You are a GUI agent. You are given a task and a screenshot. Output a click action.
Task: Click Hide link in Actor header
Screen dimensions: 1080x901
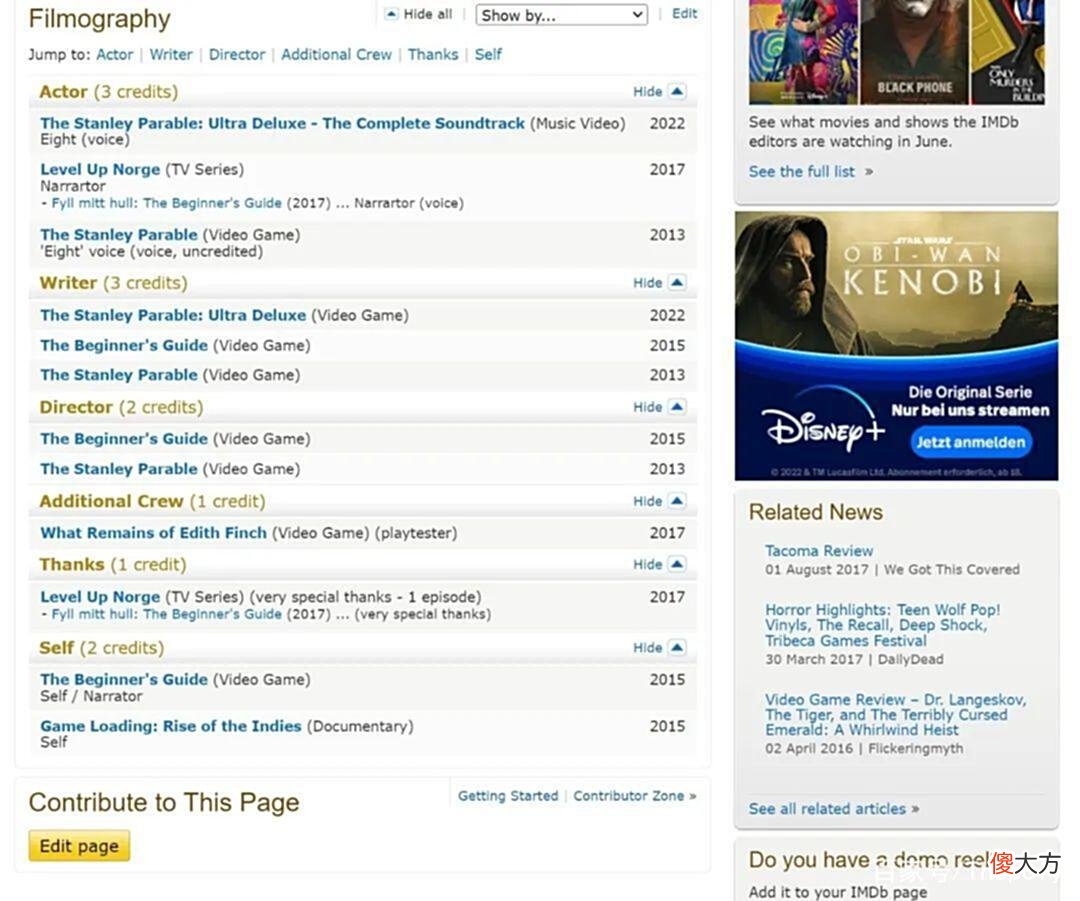pos(647,92)
